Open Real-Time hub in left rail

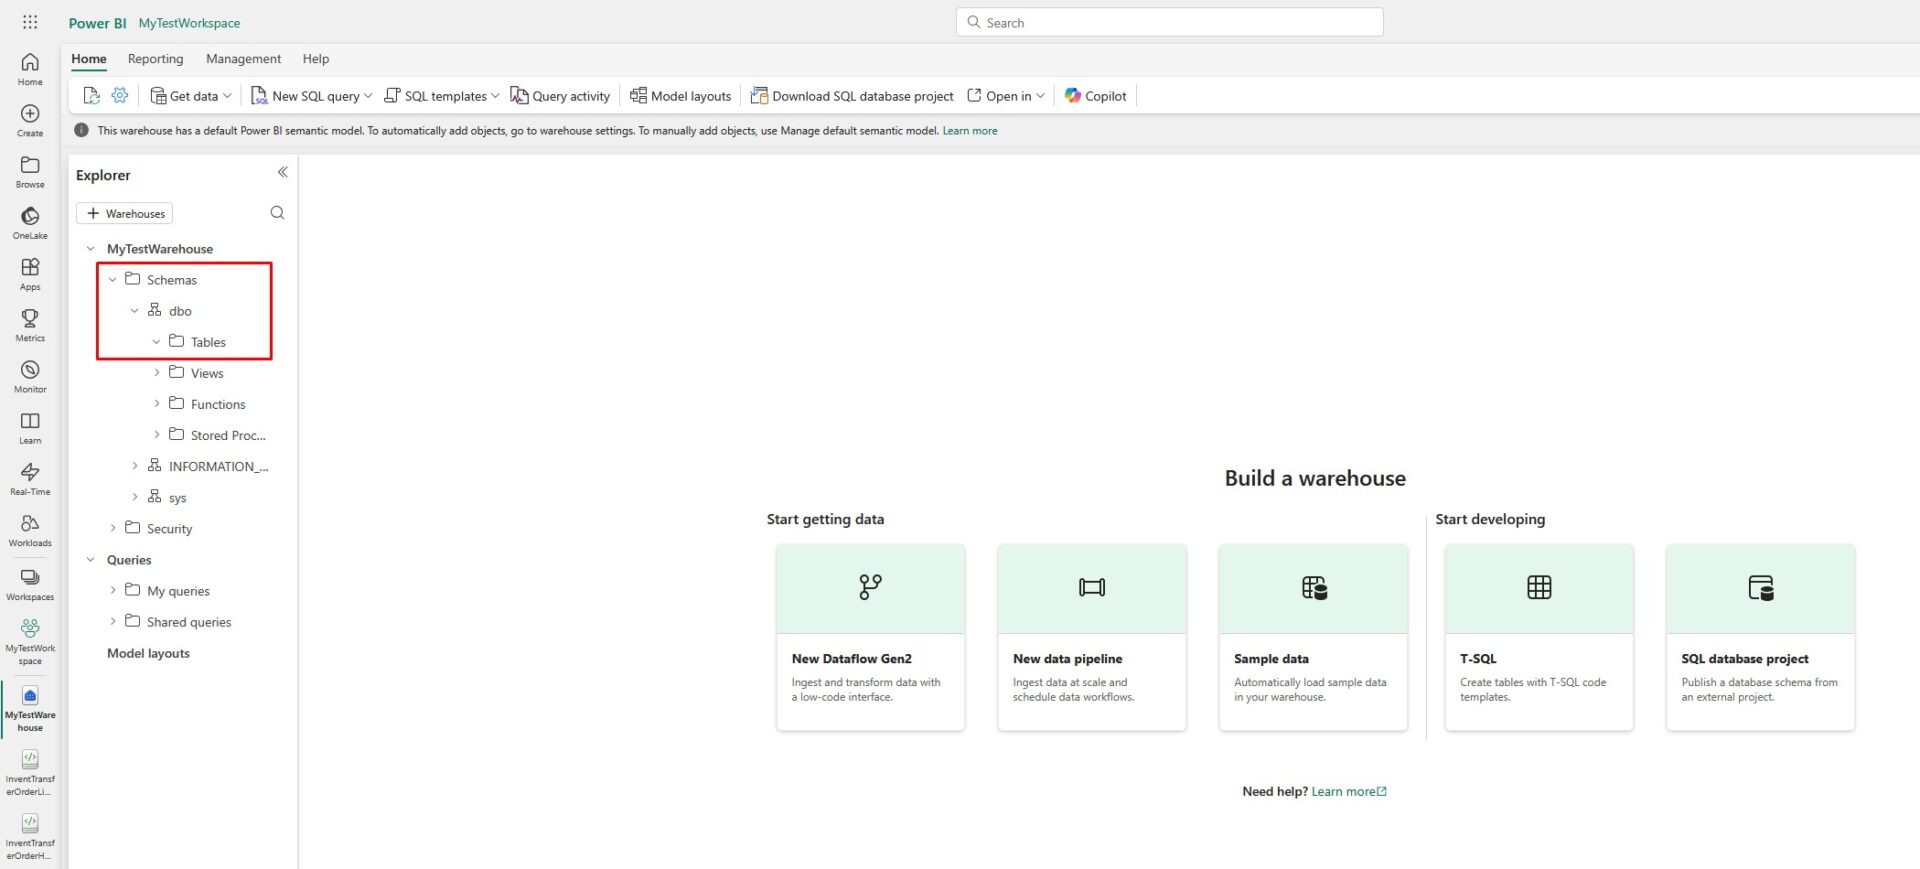point(30,479)
